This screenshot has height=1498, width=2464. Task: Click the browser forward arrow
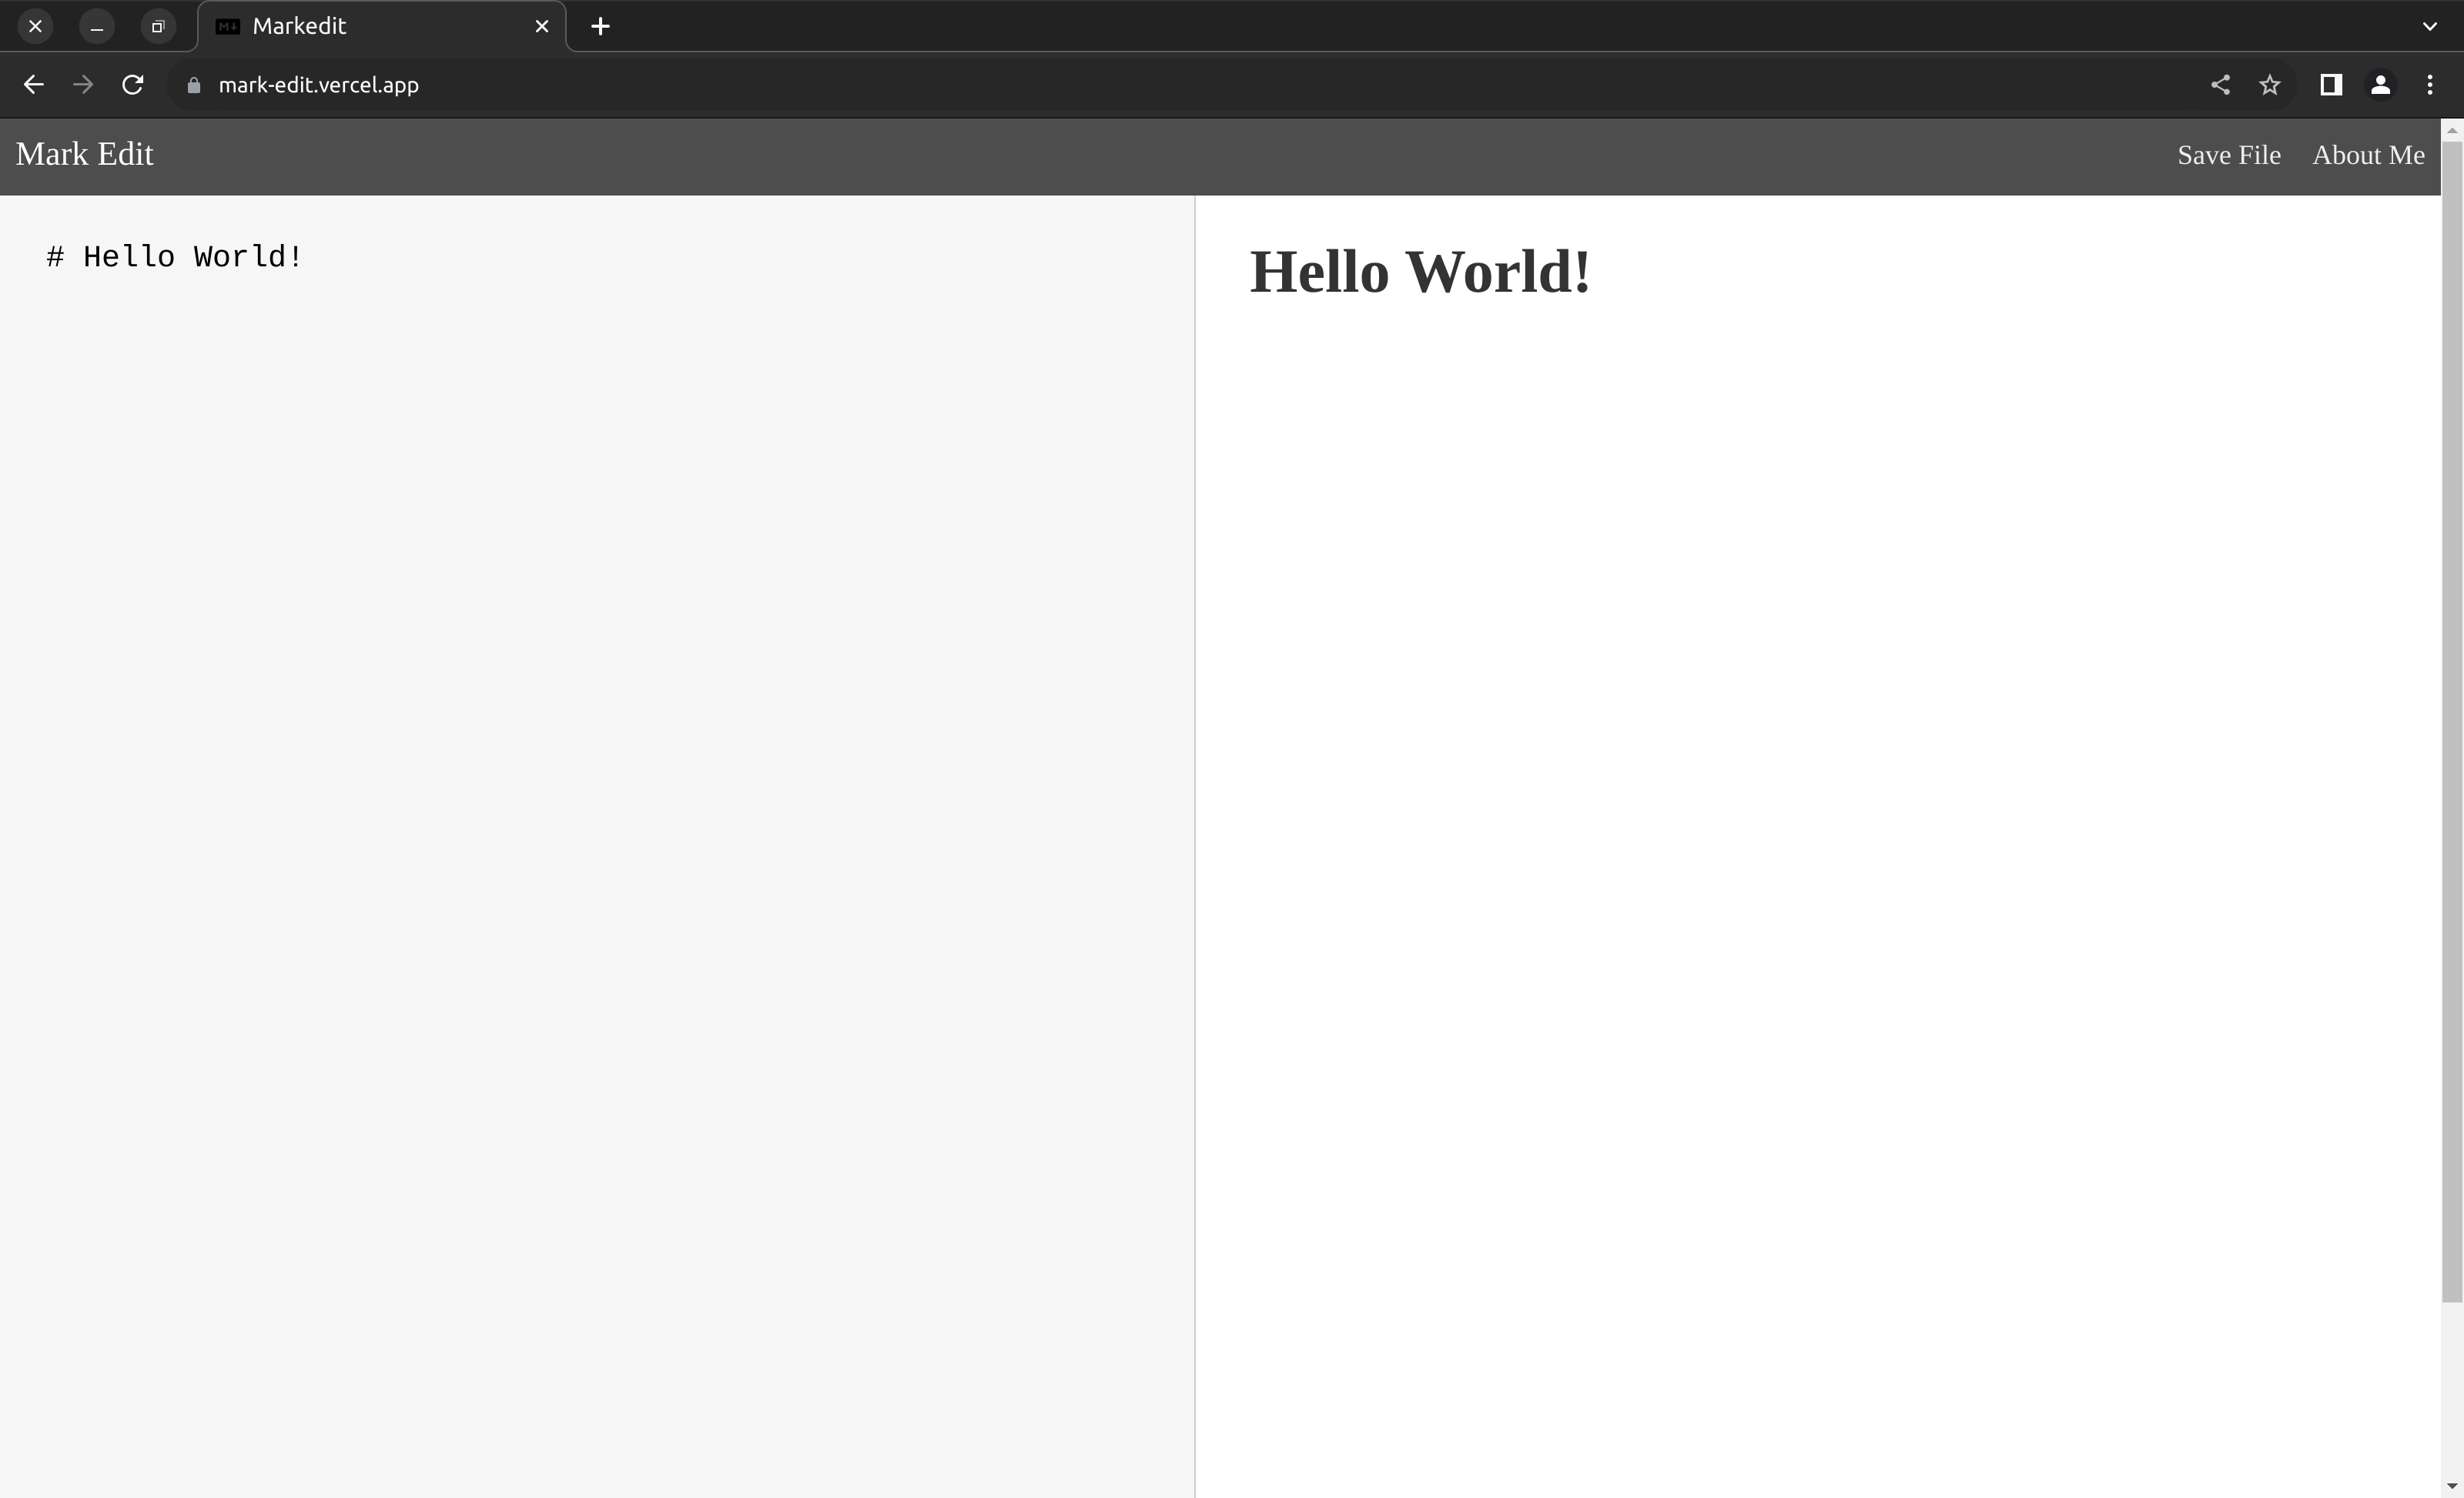pos(83,85)
